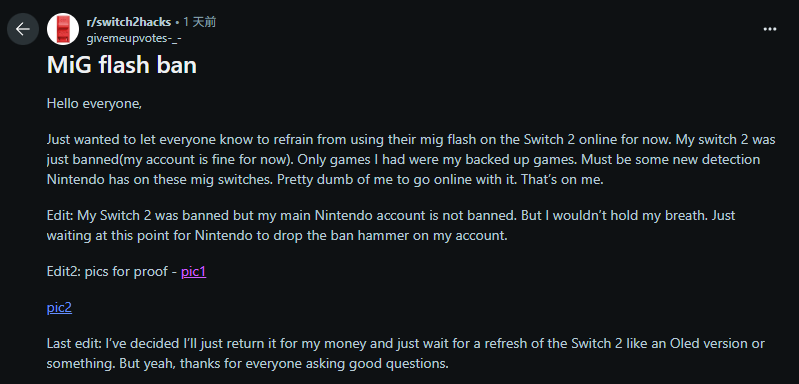Open the three-dot post options menu
Screen dimensions: 799x384
pyautogui.click(x=769, y=29)
